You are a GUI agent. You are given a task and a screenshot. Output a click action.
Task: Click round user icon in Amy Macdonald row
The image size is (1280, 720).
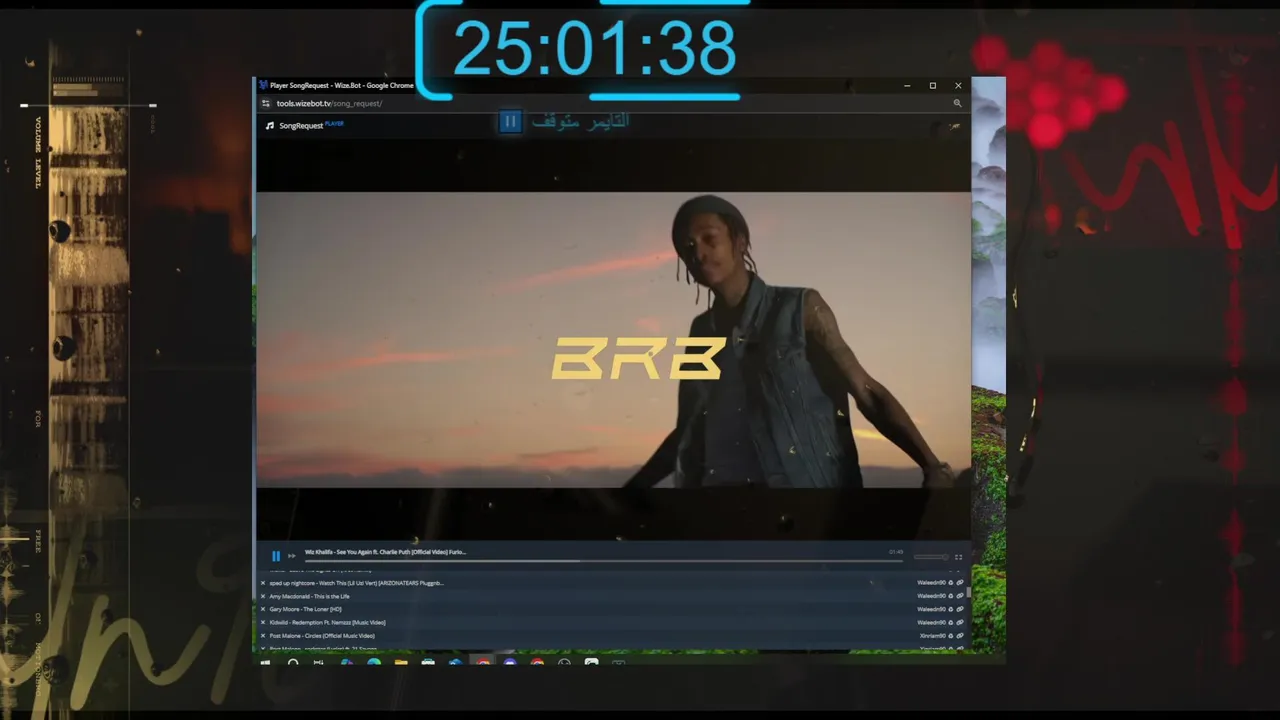(x=951, y=596)
